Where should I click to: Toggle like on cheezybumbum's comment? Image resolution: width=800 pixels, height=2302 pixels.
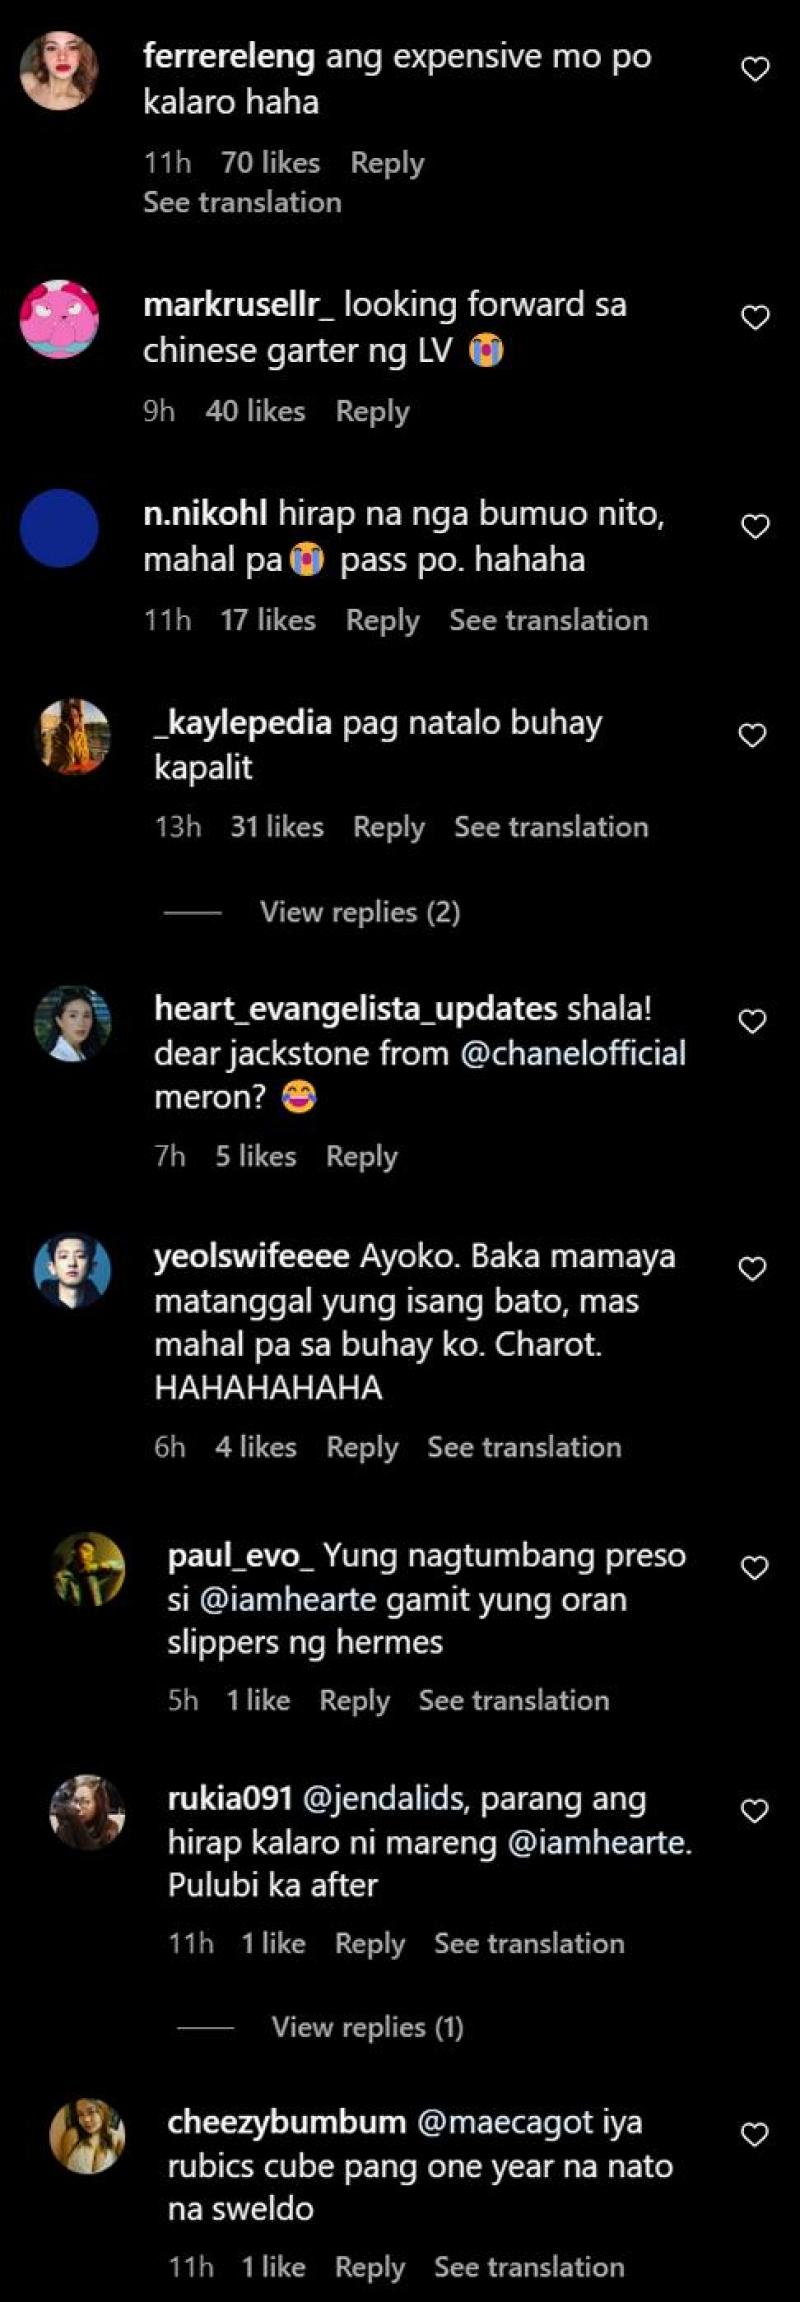(x=754, y=2135)
